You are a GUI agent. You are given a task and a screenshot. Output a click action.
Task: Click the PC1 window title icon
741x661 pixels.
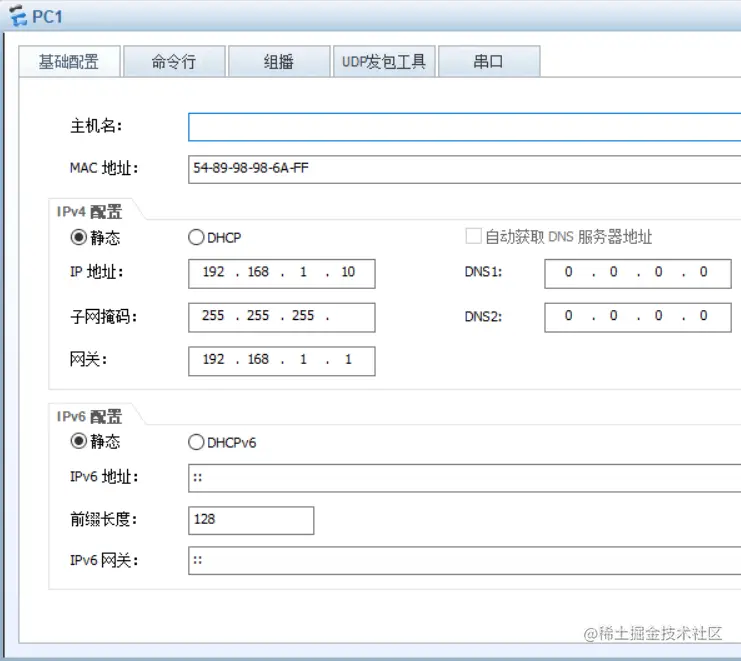click(17, 15)
